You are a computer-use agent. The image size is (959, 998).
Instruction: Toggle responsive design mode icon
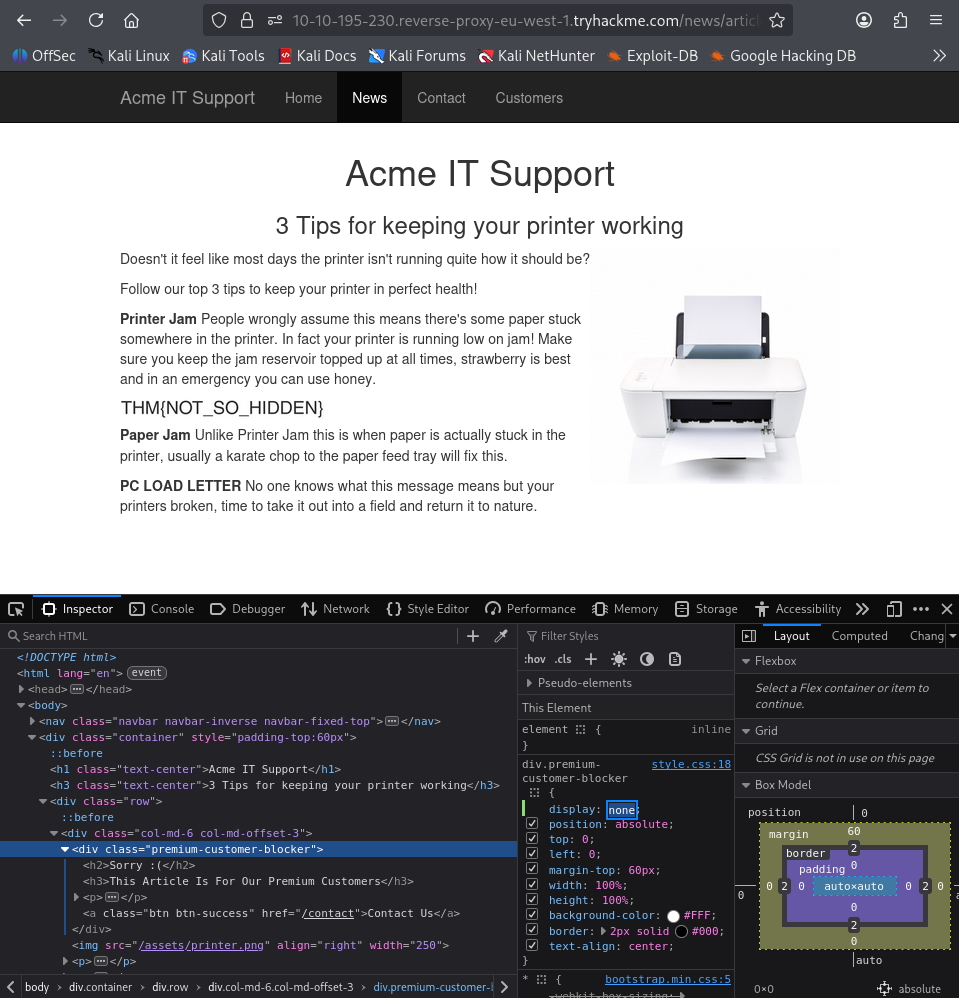tap(894, 609)
